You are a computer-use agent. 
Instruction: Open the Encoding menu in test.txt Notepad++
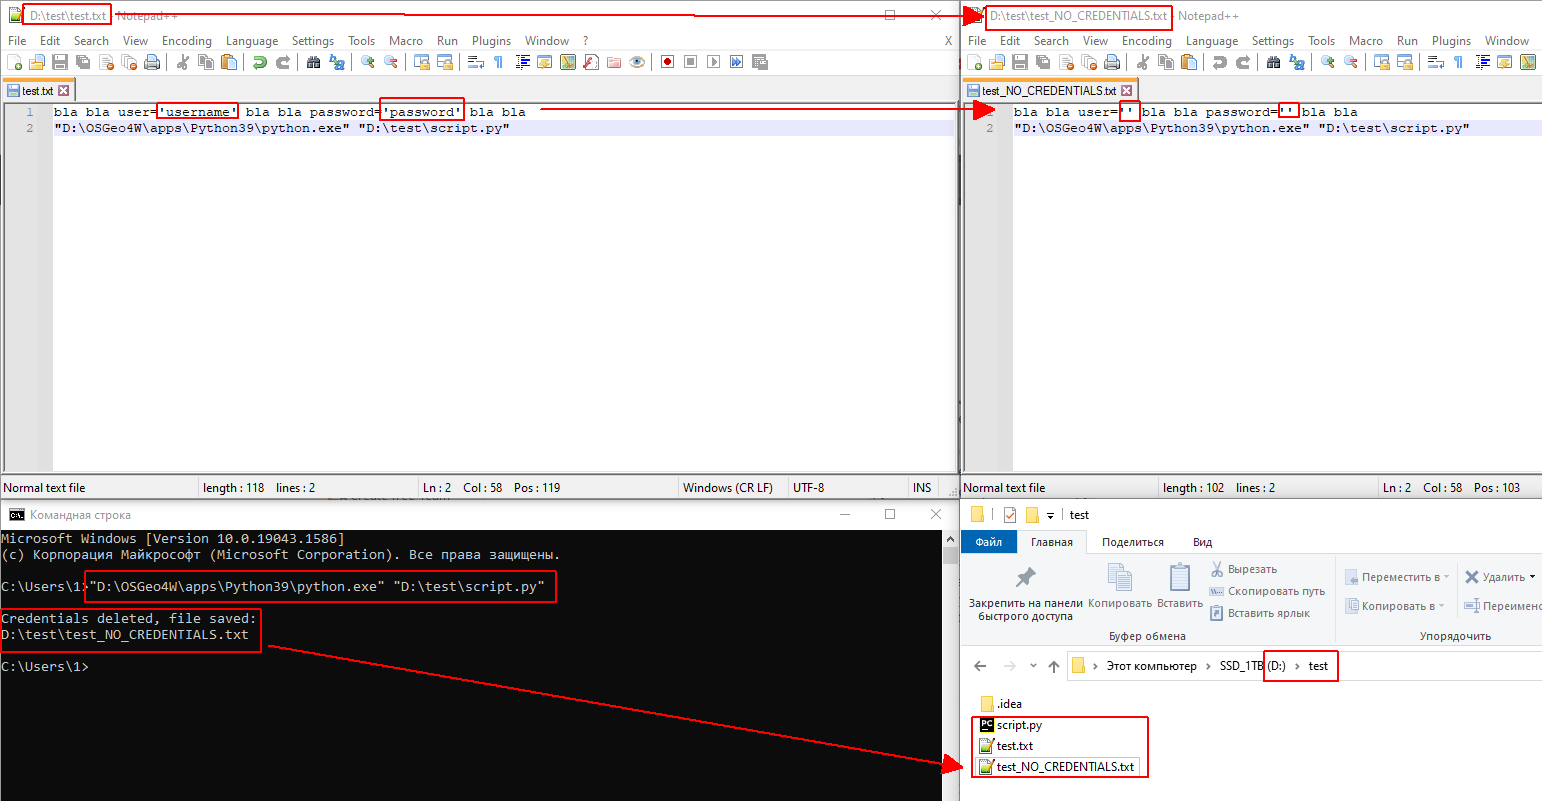[x=187, y=41]
